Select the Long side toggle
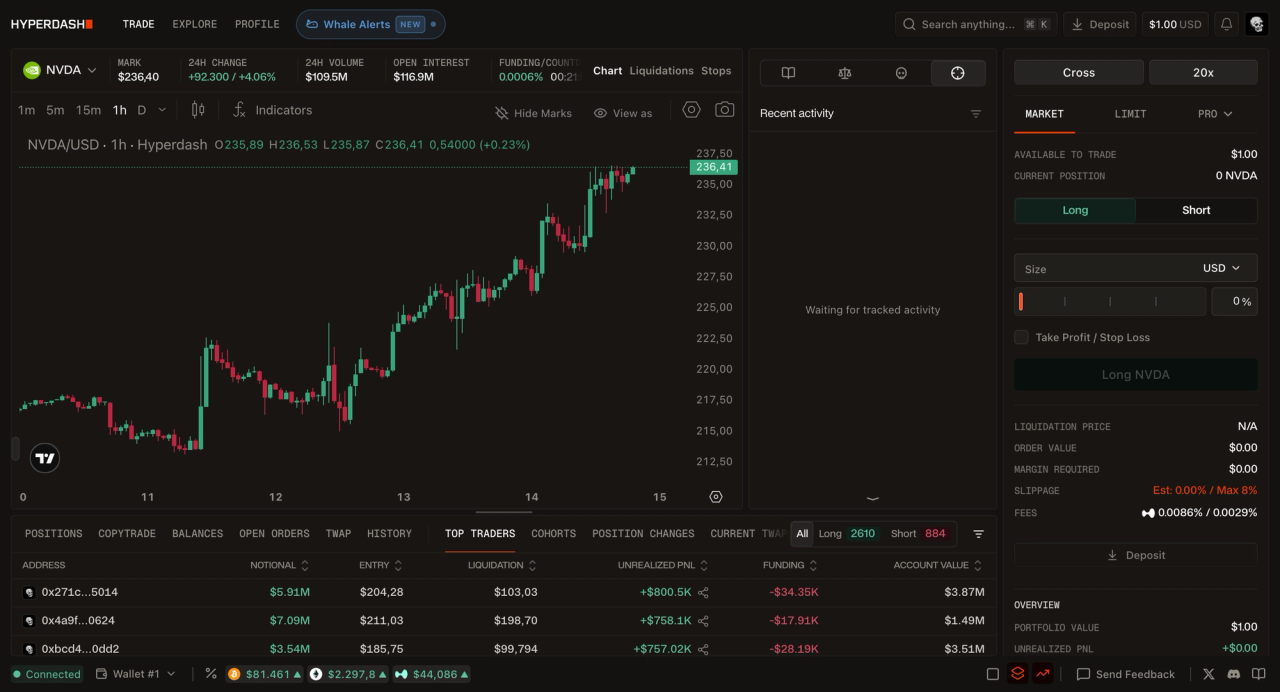 click(1075, 210)
